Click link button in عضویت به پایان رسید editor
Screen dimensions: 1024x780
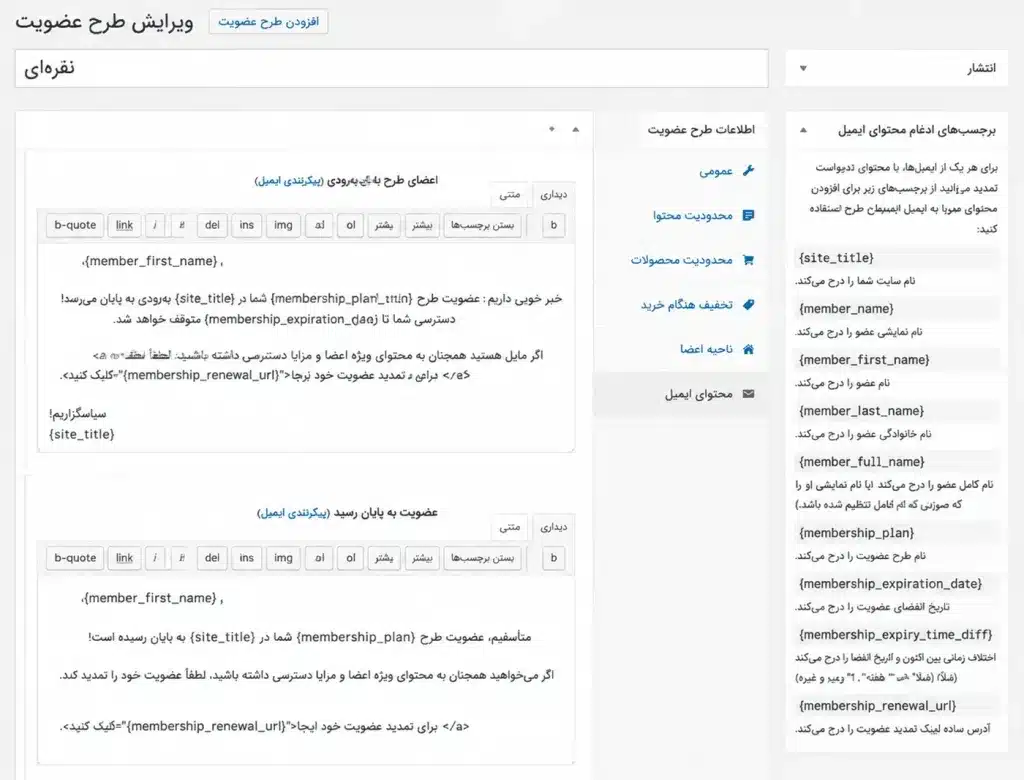click(x=124, y=558)
